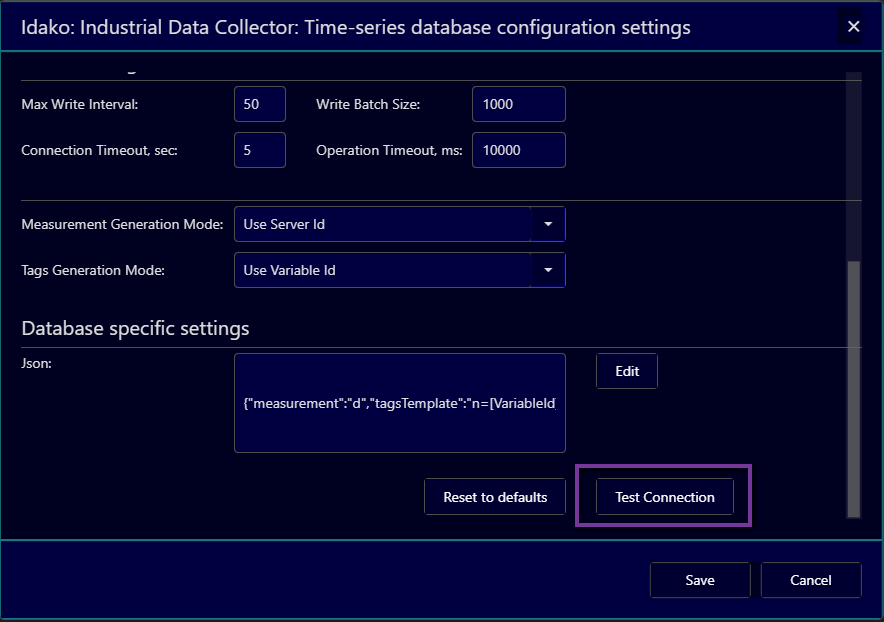Open the Tags Generation Mode dropdown arrow
Viewport: 884px width, 622px height.
tap(548, 270)
